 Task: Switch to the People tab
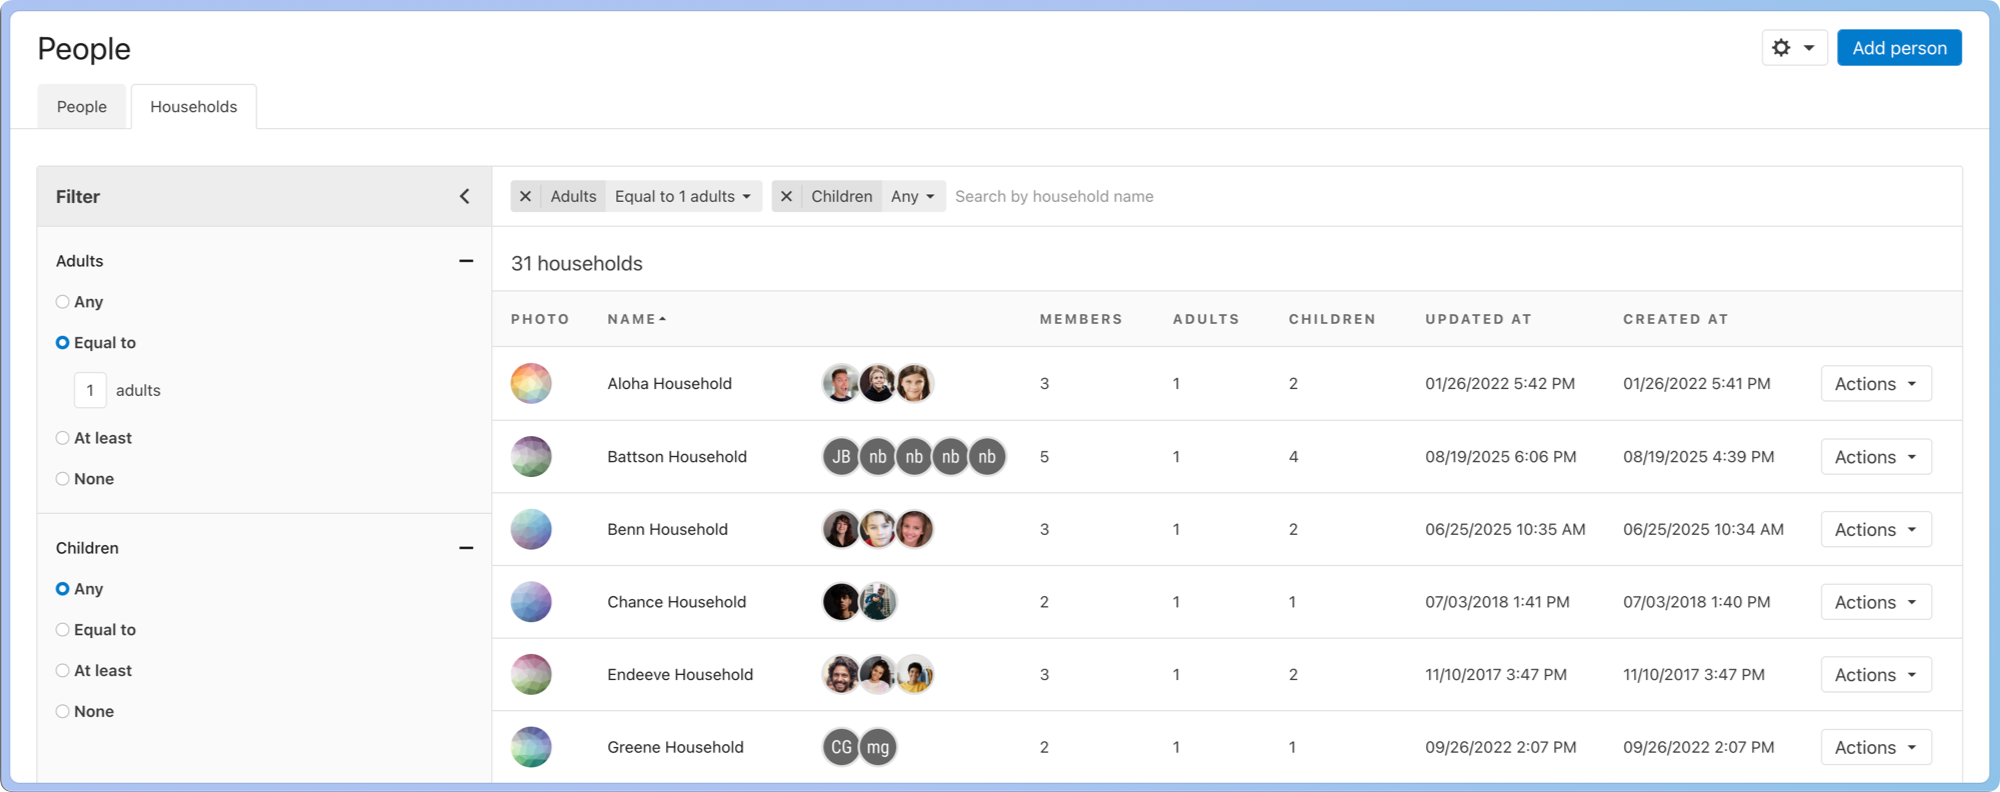(82, 107)
